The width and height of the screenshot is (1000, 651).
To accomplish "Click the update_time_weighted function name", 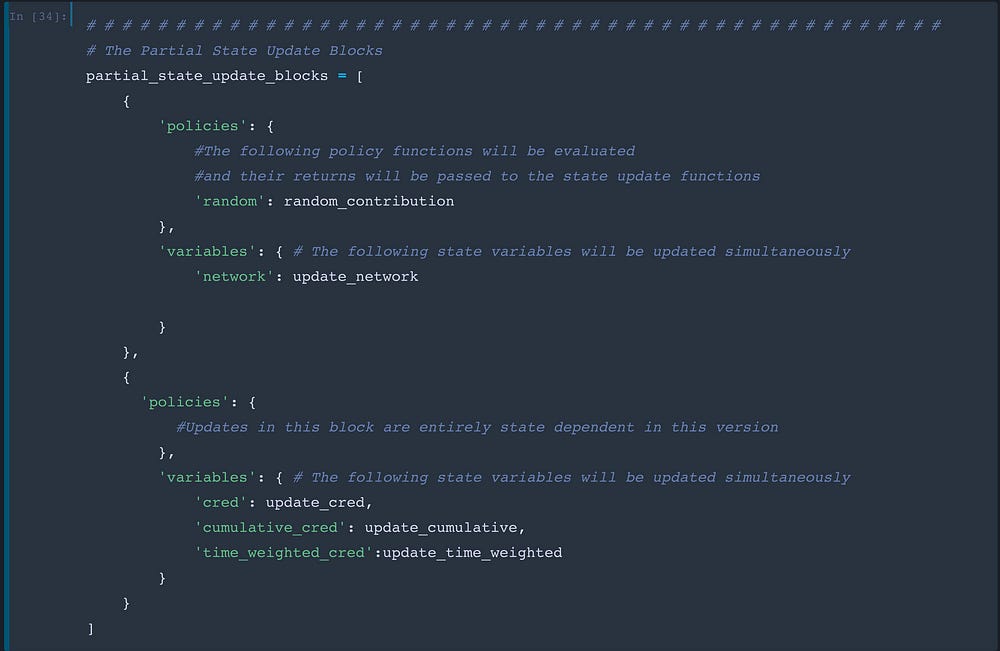I will coord(472,553).
